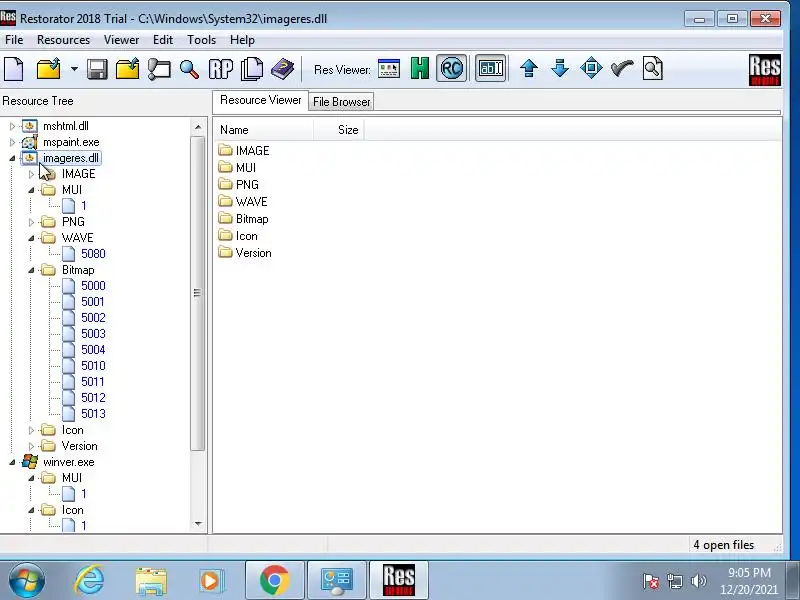Expand the IMAGE folder under imageres.dll

pyautogui.click(x=32, y=174)
